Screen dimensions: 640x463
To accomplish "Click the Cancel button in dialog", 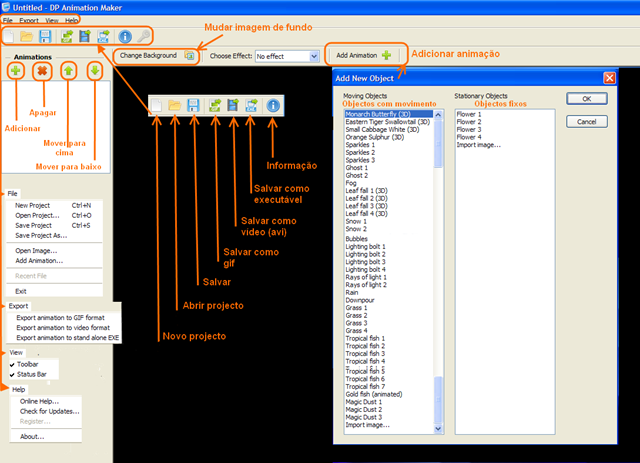I will coord(587,122).
